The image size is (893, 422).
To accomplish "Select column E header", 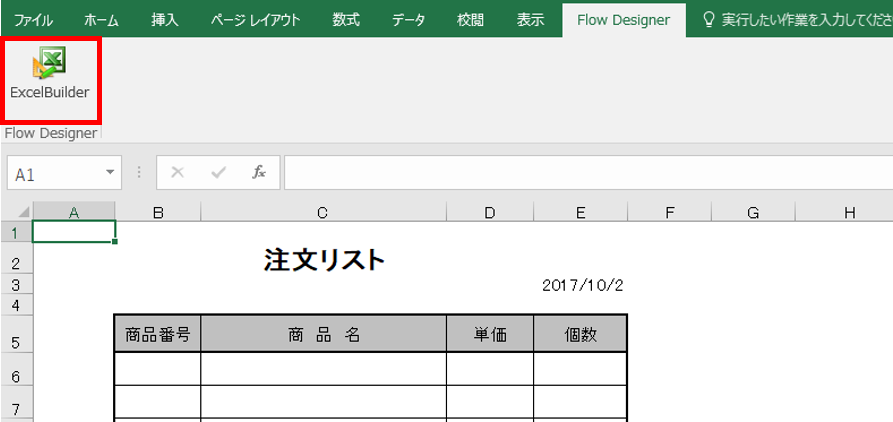I will click(580, 212).
